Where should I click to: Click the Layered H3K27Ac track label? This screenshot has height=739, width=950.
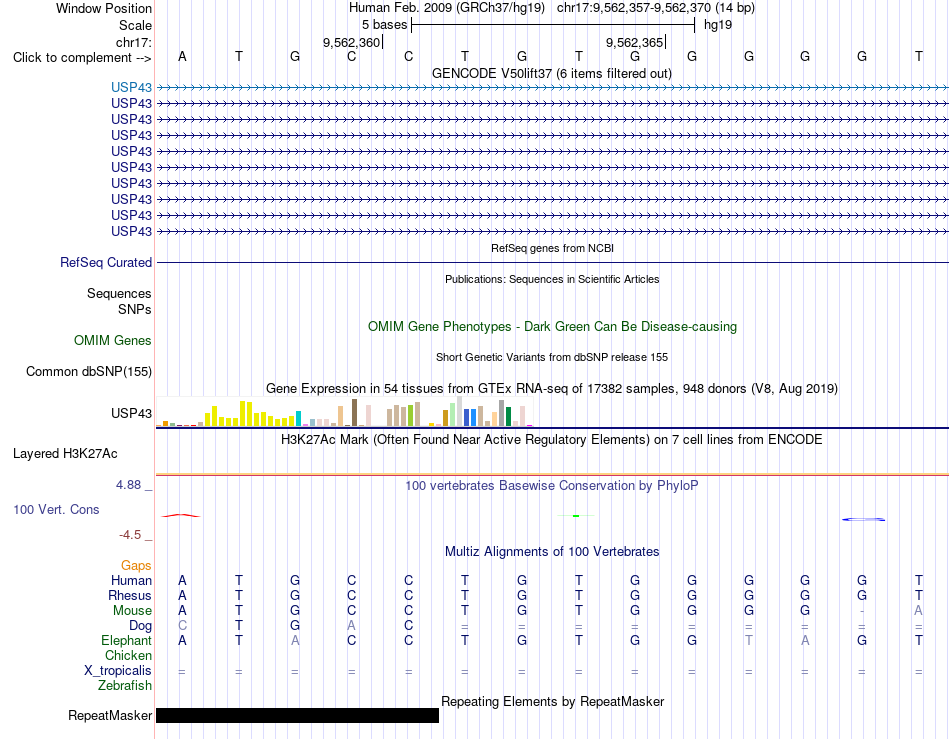click(x=65, y=454)
